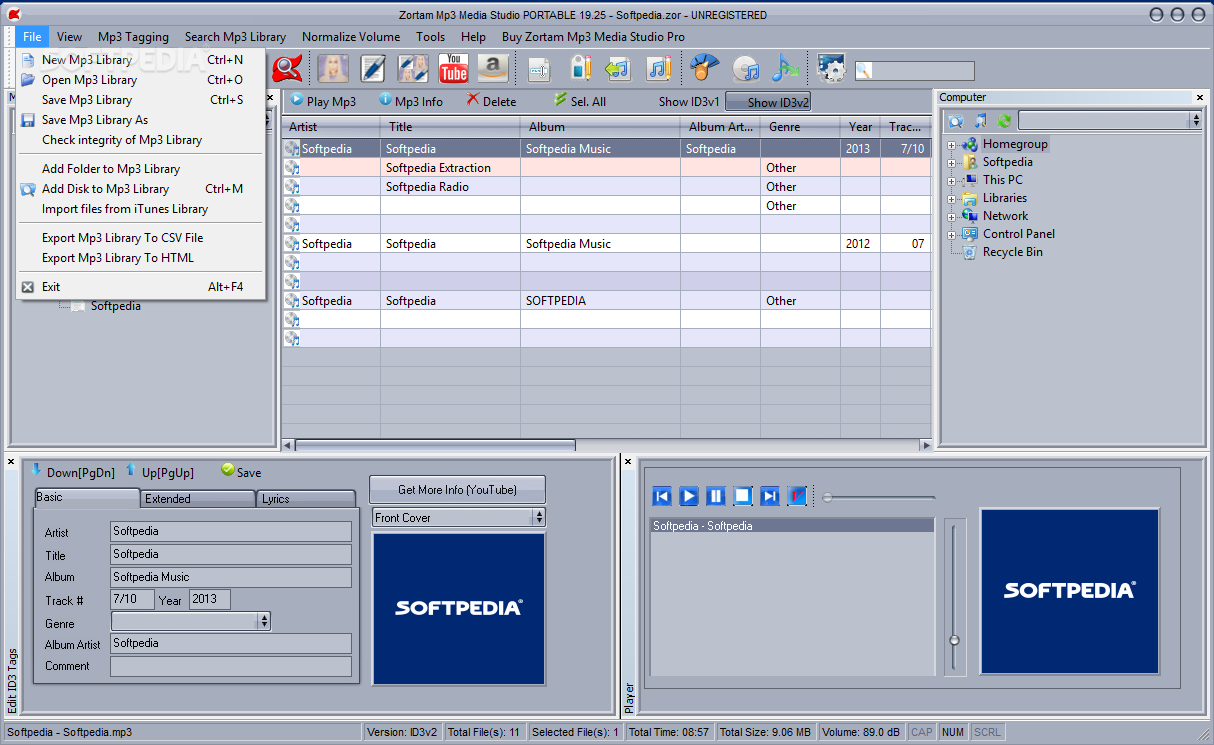Screen dimensions: 1214x745
Task: Click the red magnifier search toolbar icon
Action: click(288, 68)
